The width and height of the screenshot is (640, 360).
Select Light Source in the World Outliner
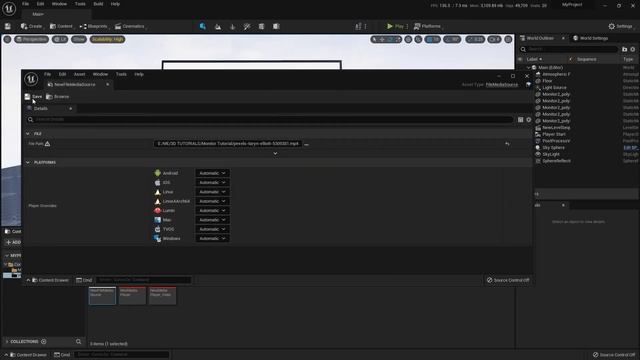tap(554, 88)
